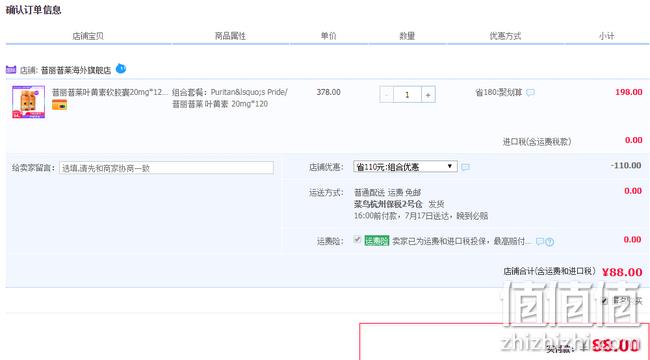Click the 单价 column header
The width and height of the screenshot is (650, 360).
click(328, 36)
